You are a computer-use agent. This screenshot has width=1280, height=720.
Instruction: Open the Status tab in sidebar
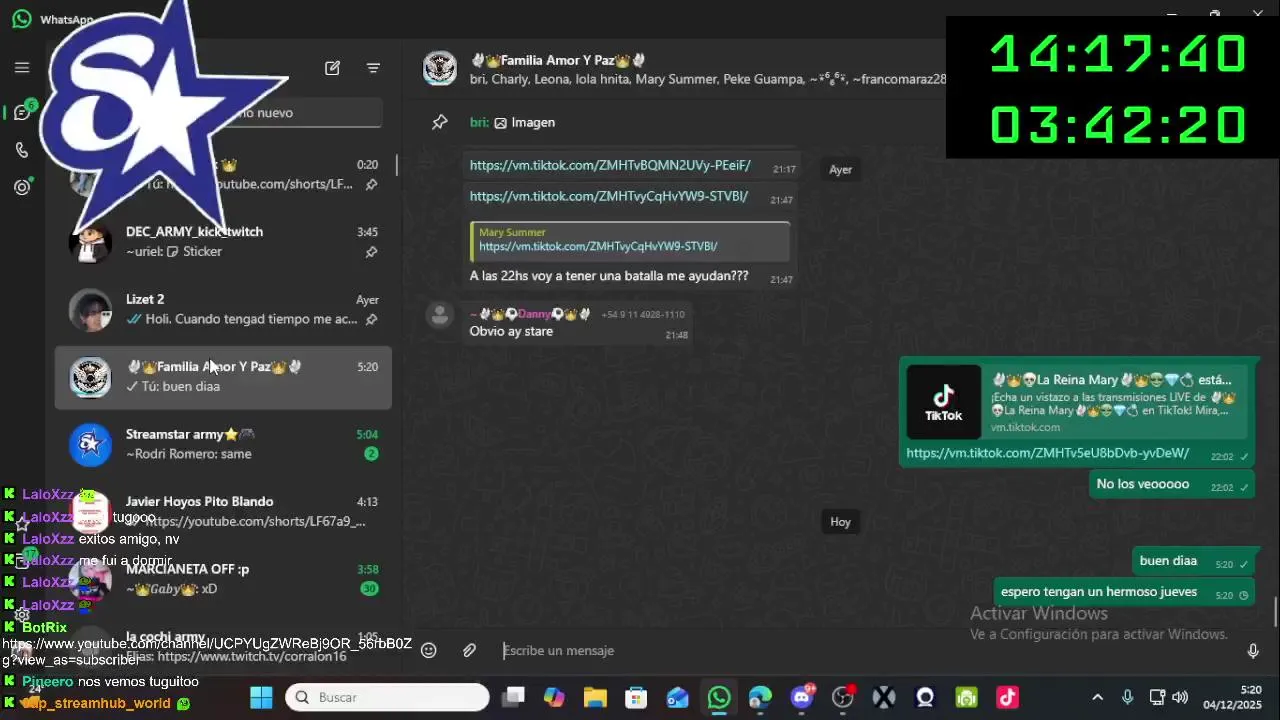pyautogui.click(x=22, y=187)
